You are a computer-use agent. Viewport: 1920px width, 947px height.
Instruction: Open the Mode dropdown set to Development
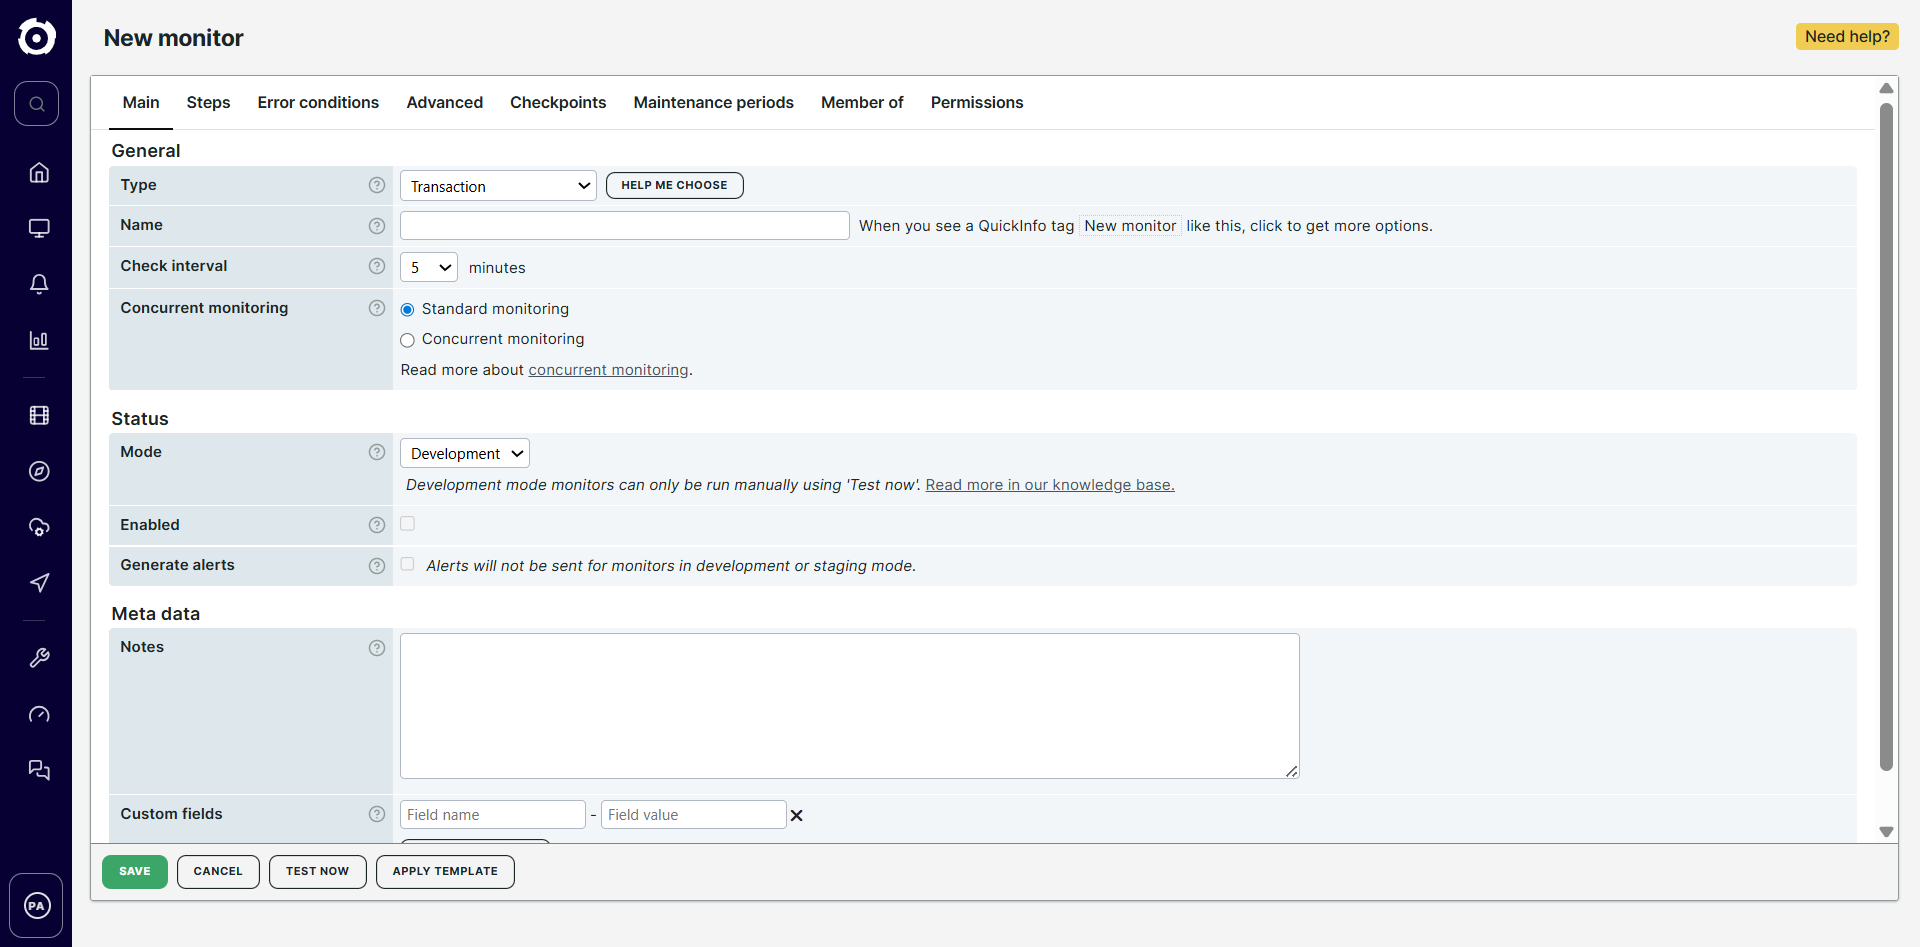point(465,454)
